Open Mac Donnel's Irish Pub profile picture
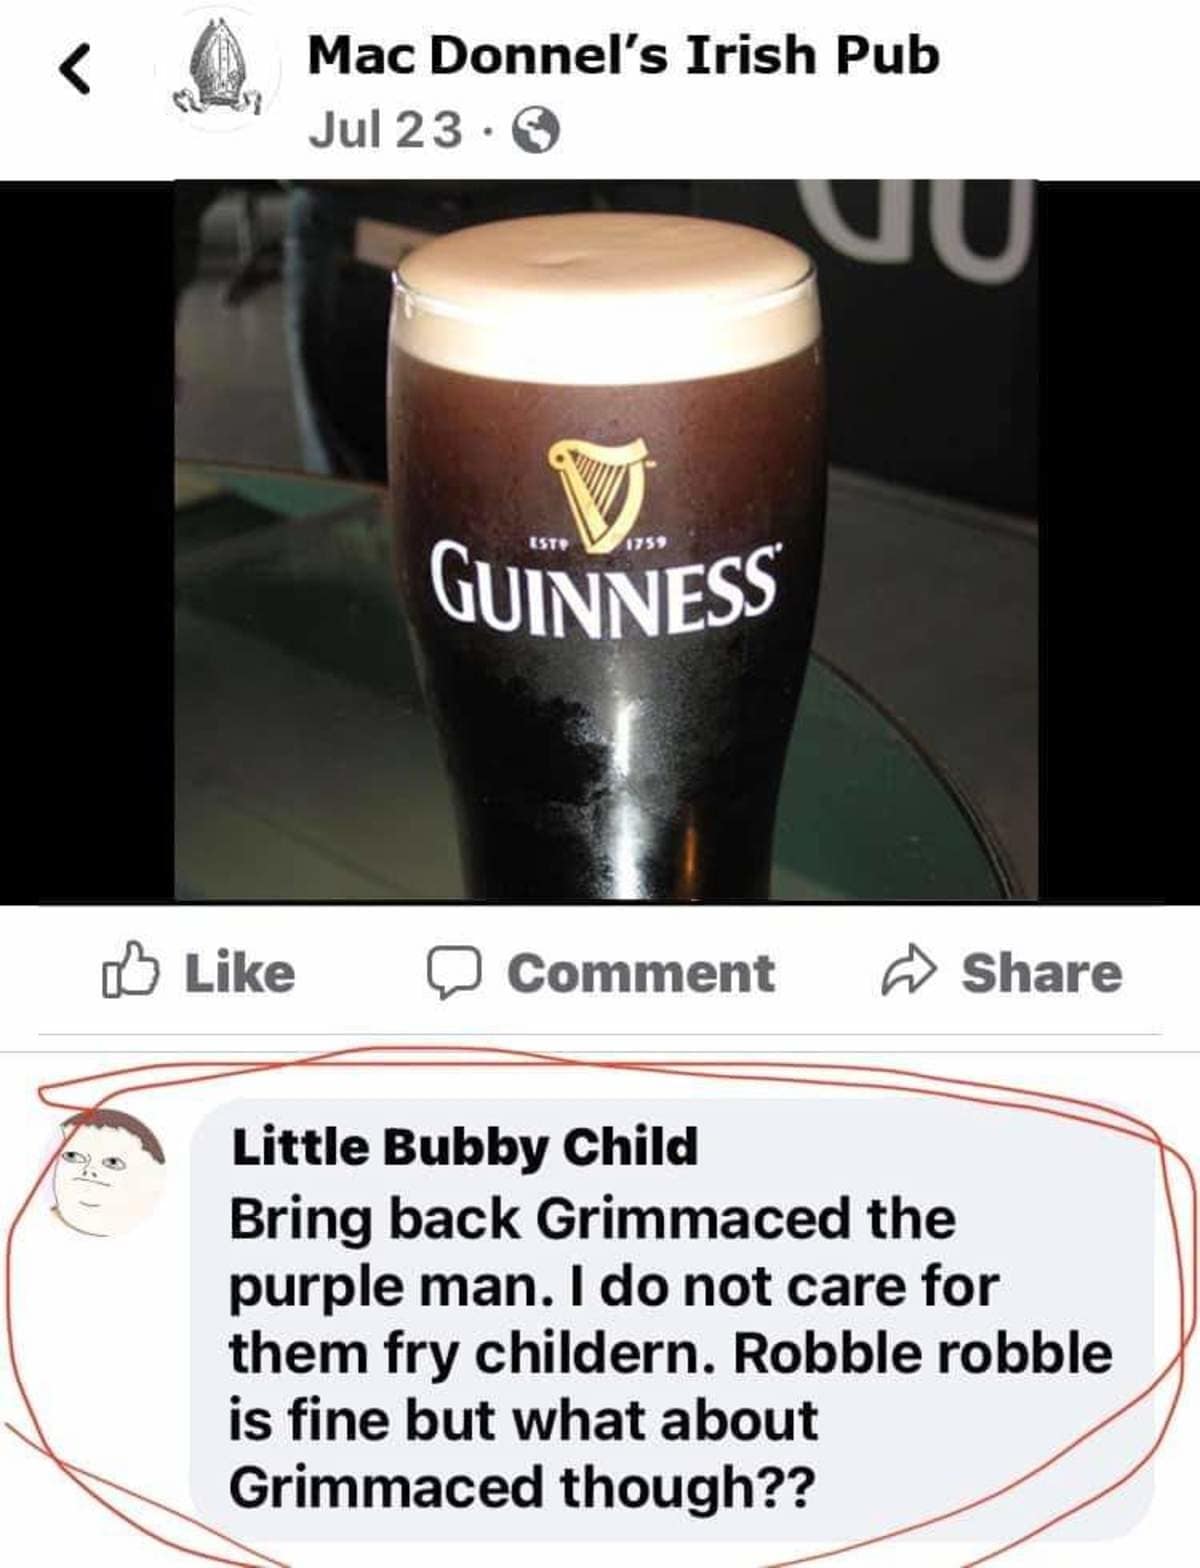Screen dimensions: 1200x1568 (x=215, y=70)
